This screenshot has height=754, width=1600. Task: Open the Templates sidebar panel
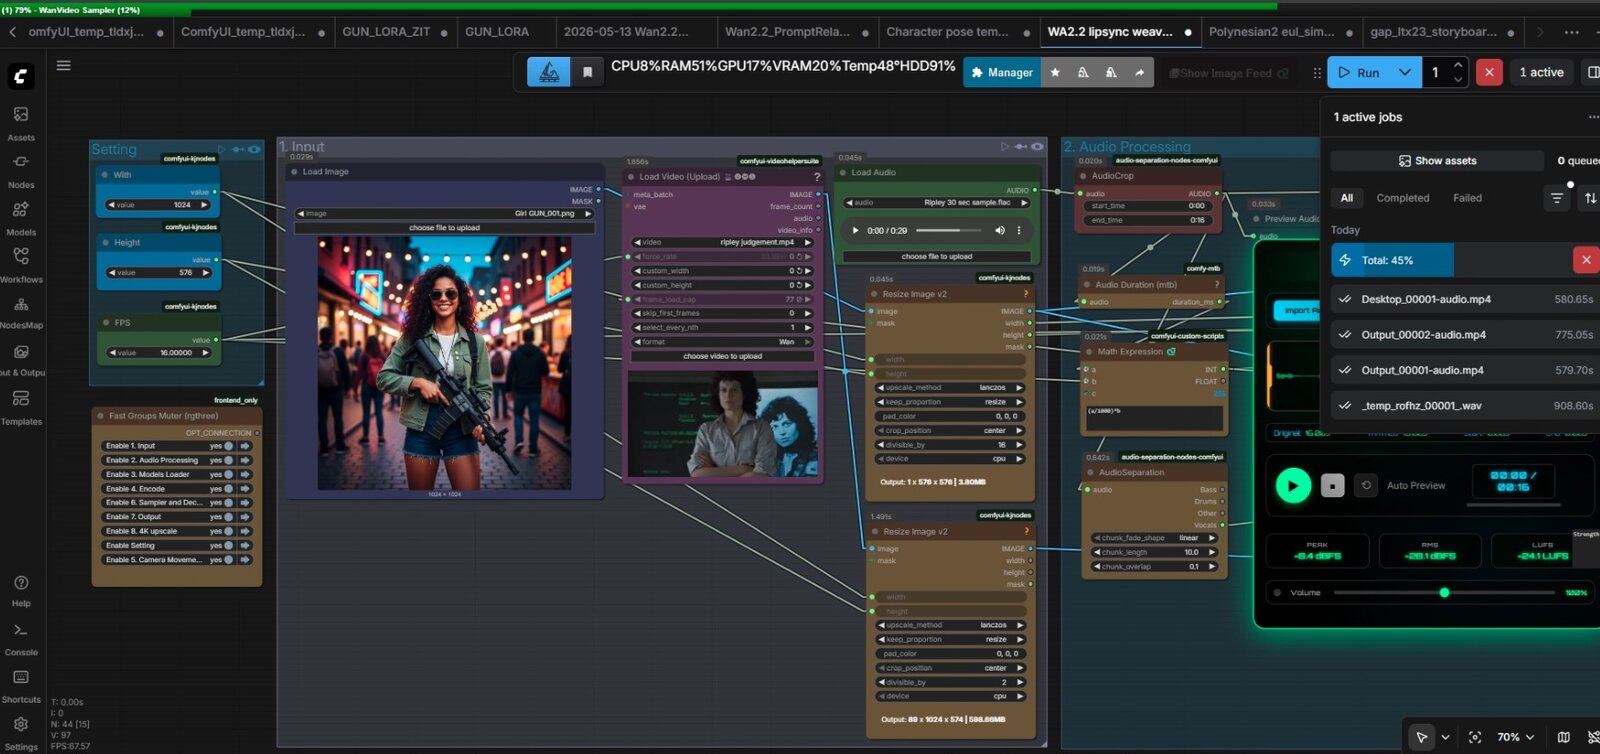tap(21, 406)
